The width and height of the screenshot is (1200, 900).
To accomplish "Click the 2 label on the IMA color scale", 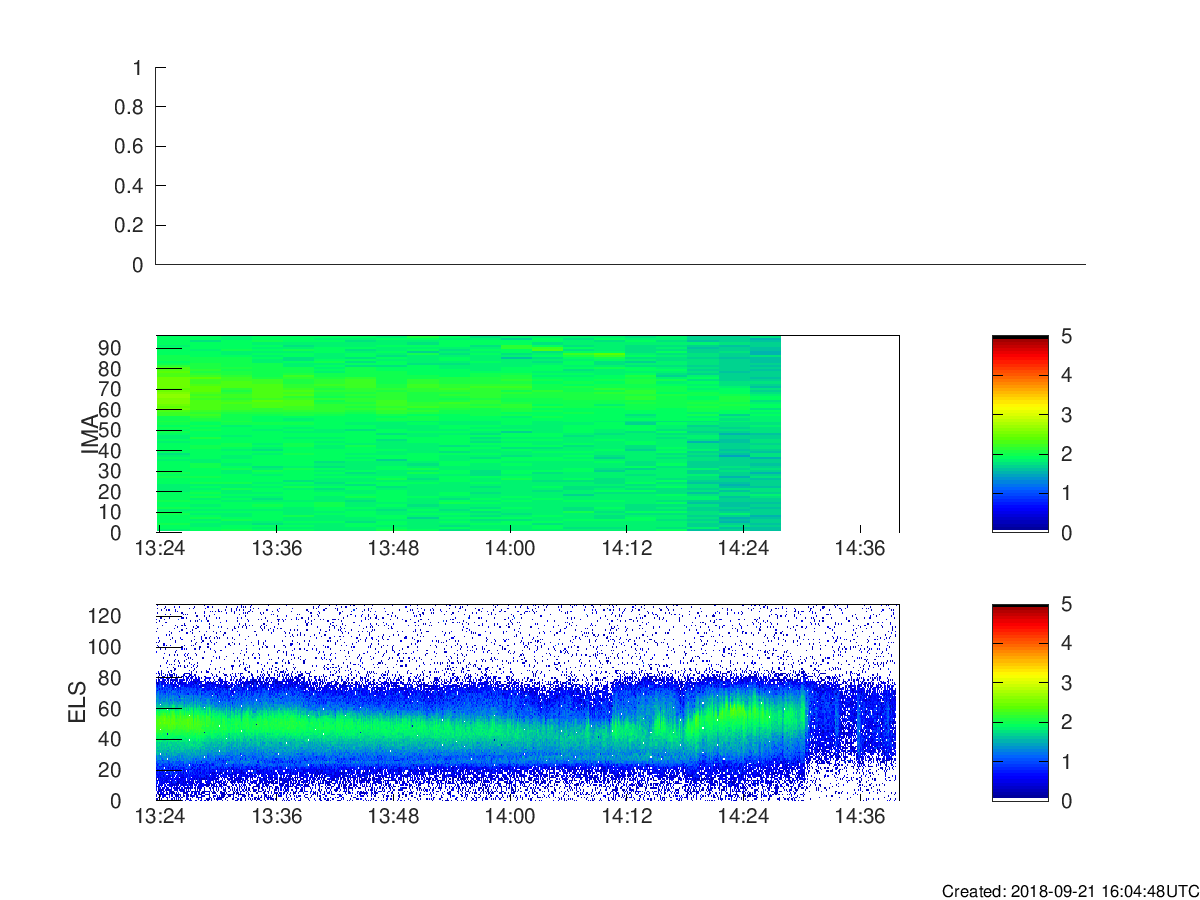I will [x=1066, y=454].
